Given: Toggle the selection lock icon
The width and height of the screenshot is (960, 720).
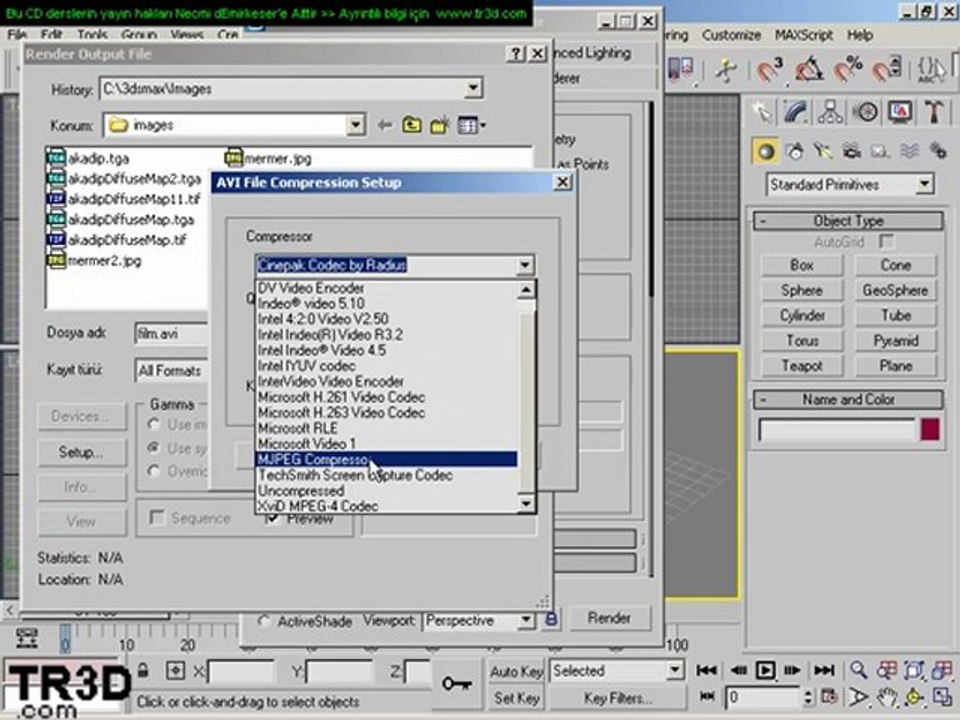Looking at the screenshot, I should pos(143,670).
